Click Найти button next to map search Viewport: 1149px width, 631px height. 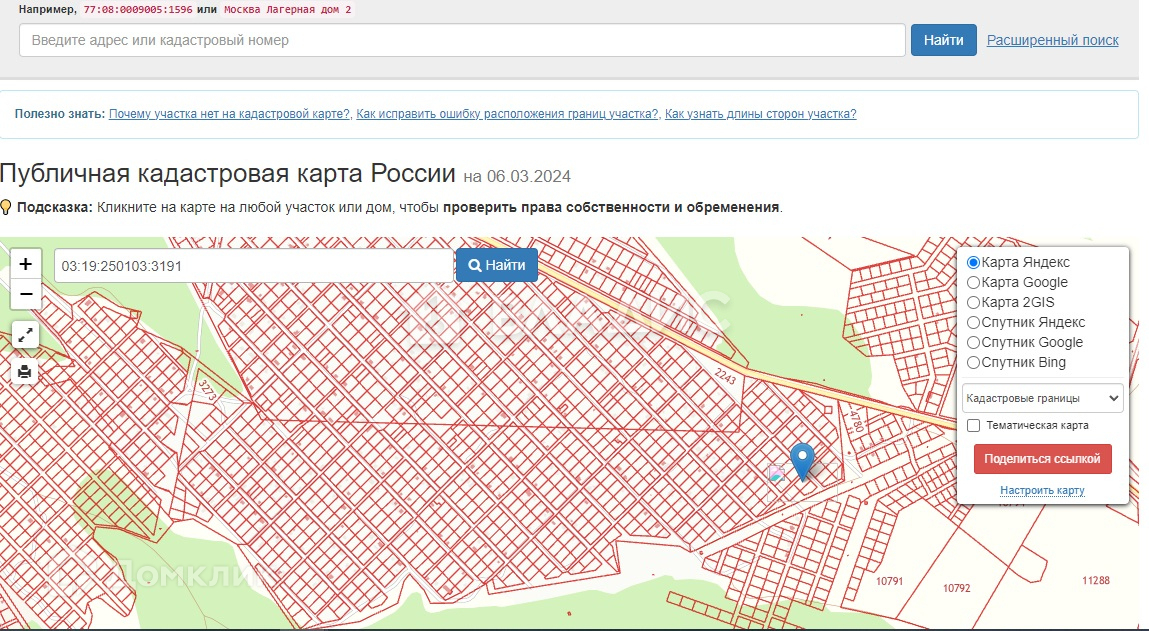(x=497, y=265)
